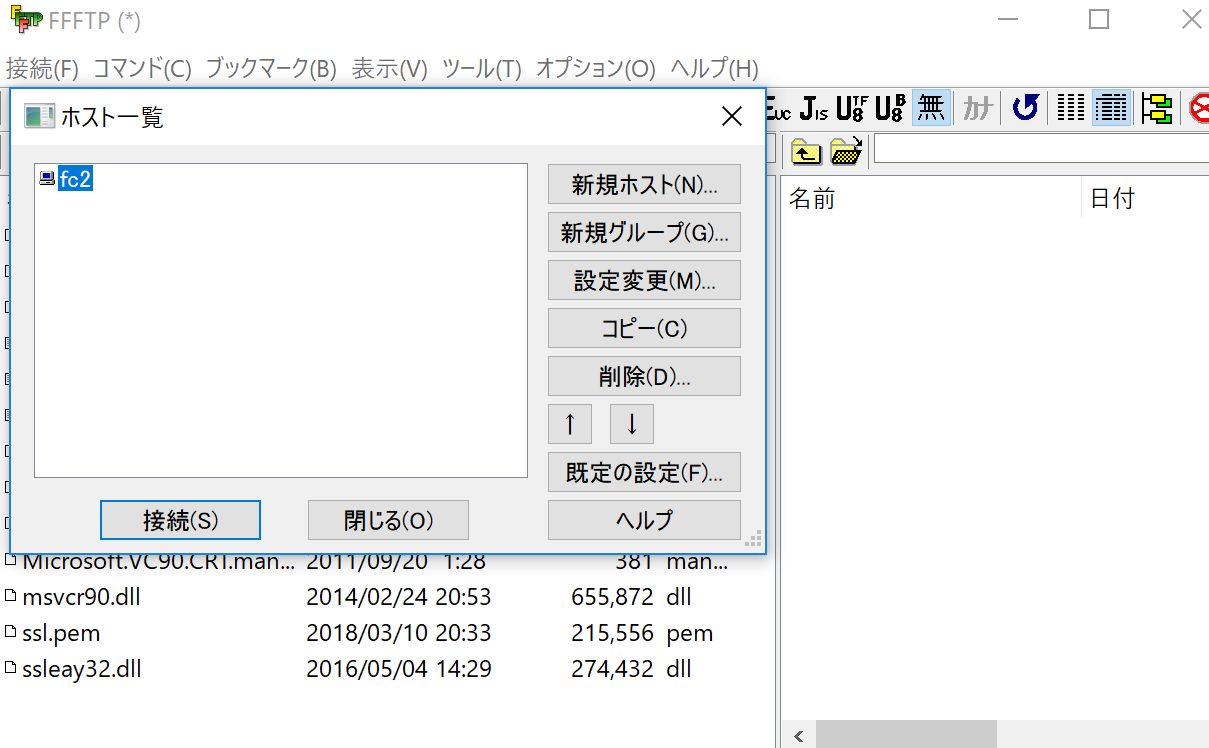Click the red abort icon
Viewport: 1209px width, 748px height.
tap(1198, 108)
